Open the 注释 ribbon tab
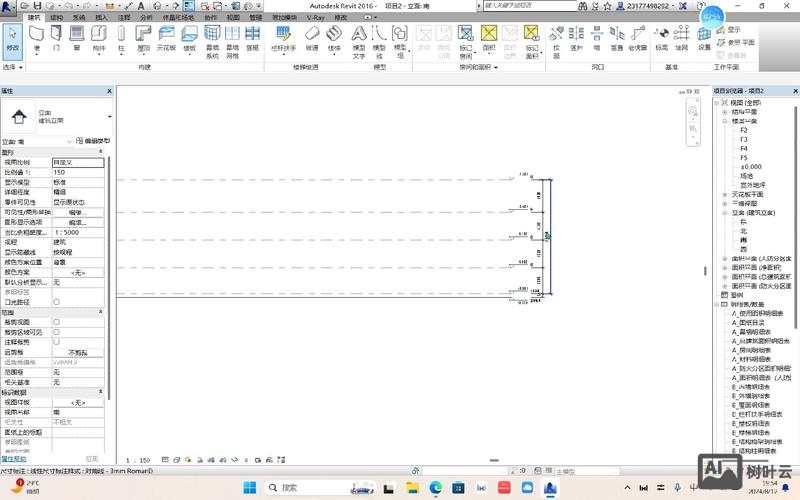 click(124, 18)
